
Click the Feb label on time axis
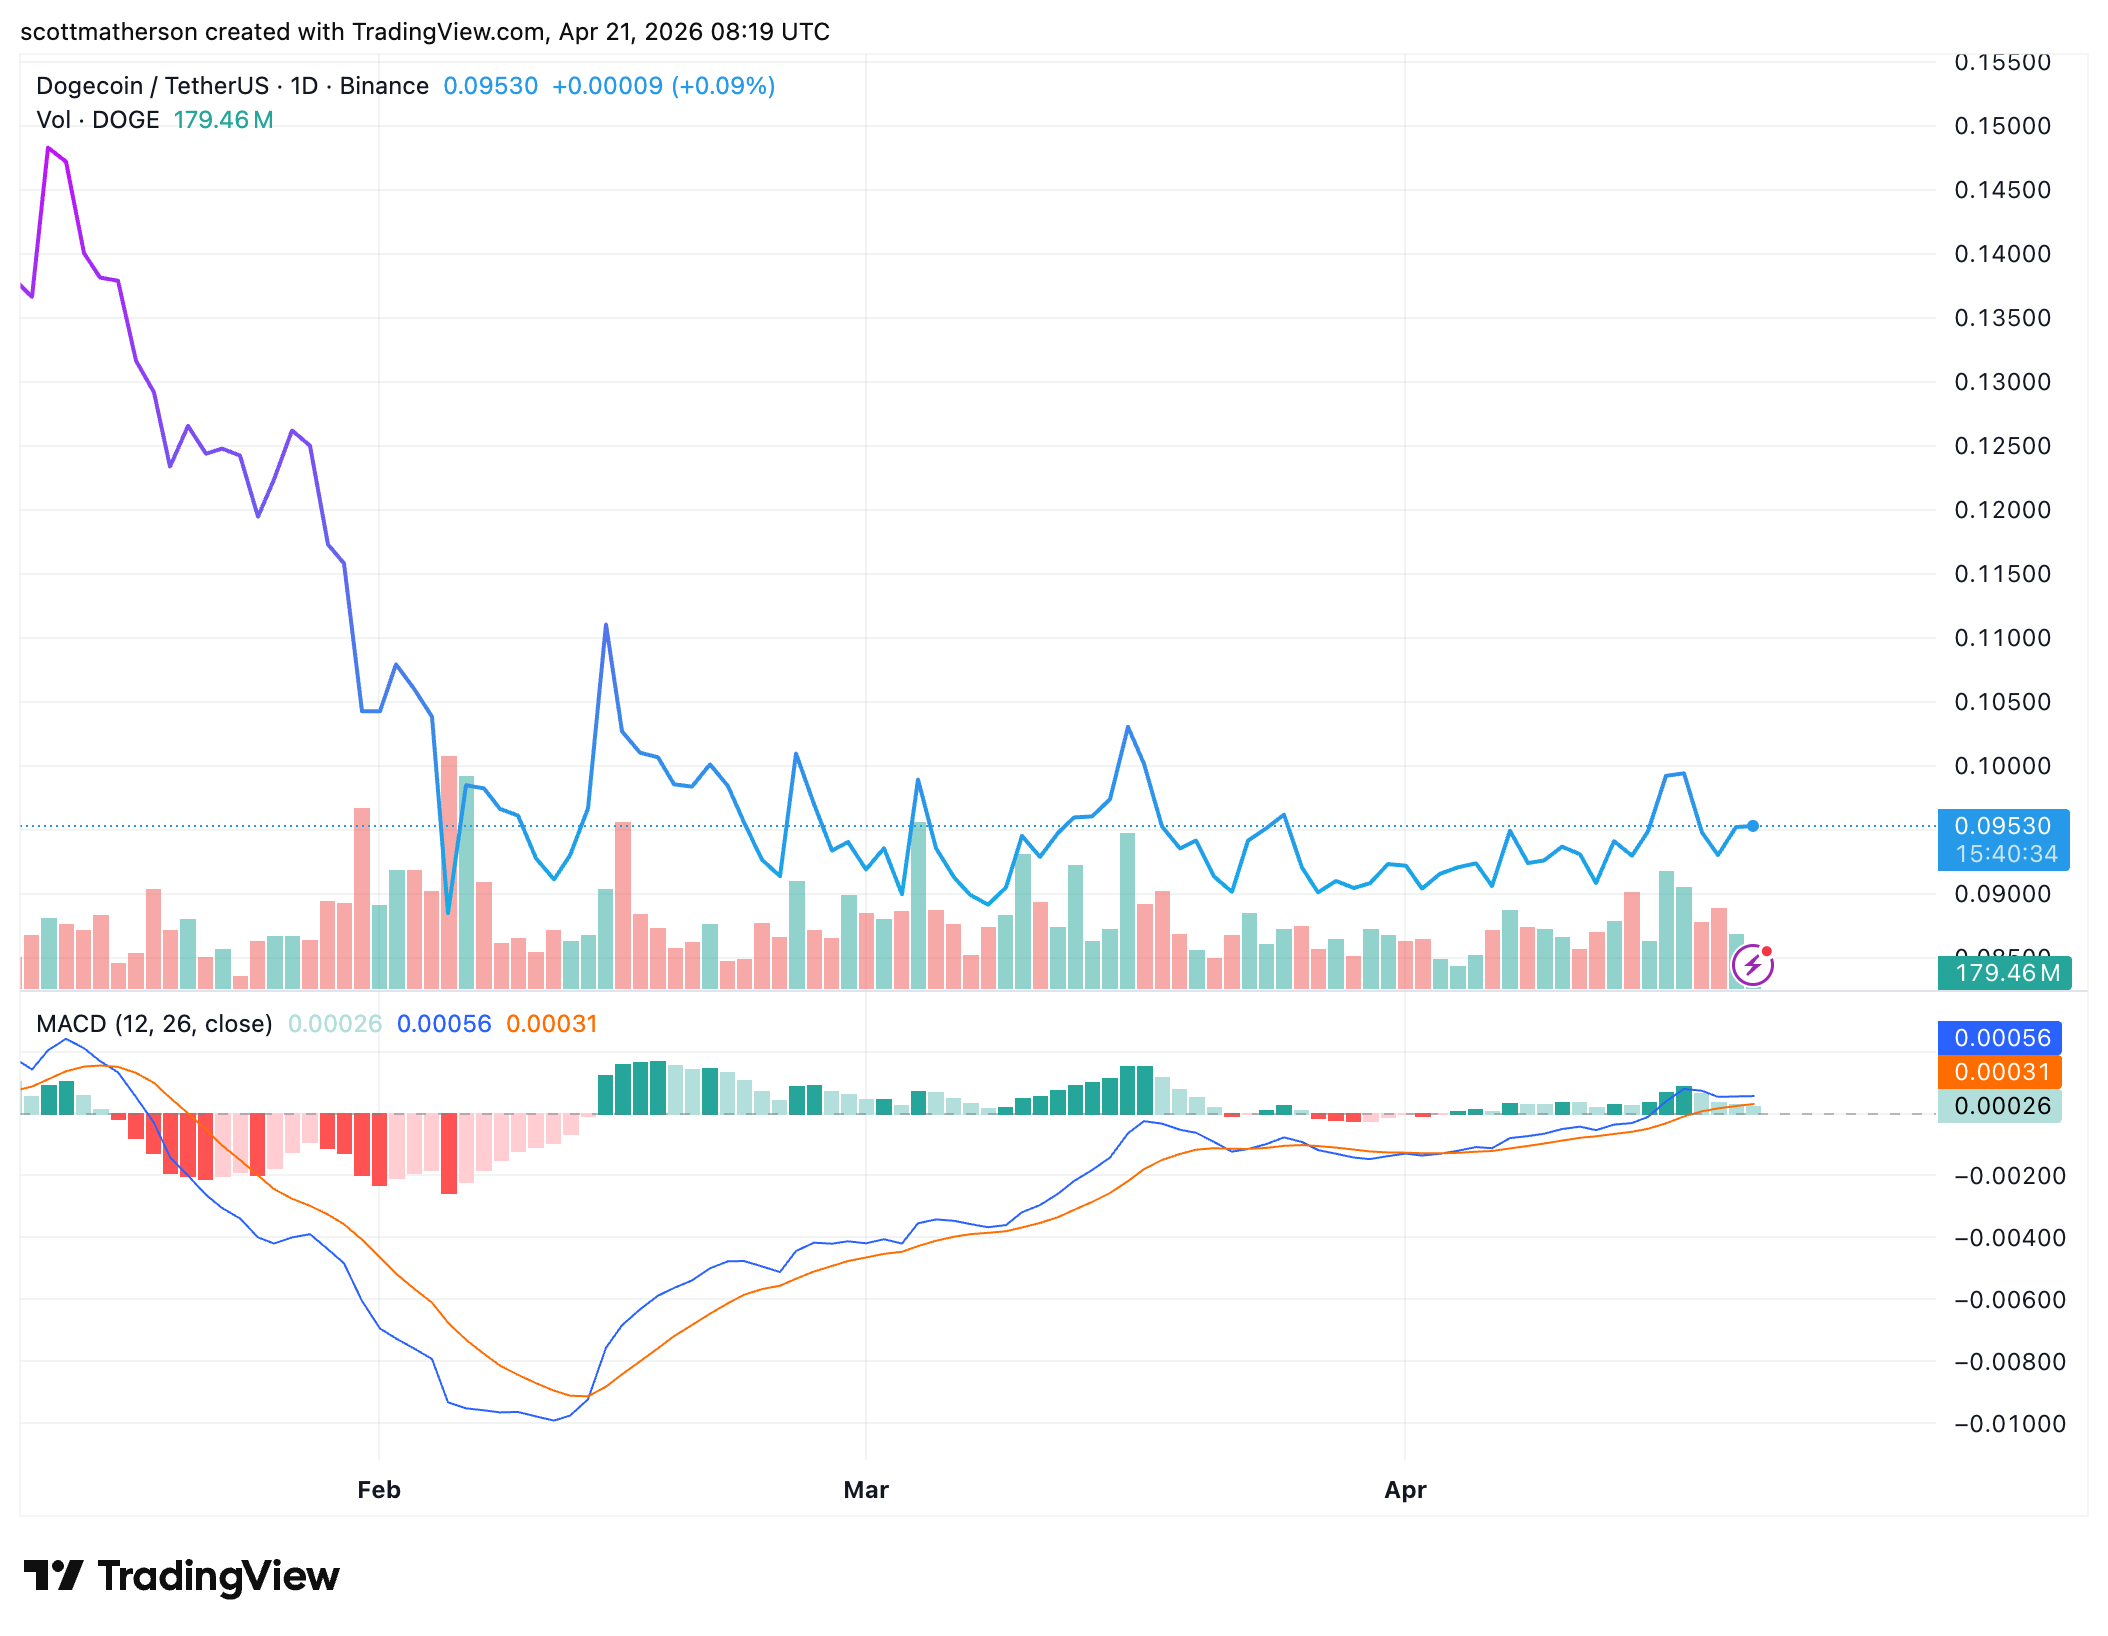tap(379, 1490)
